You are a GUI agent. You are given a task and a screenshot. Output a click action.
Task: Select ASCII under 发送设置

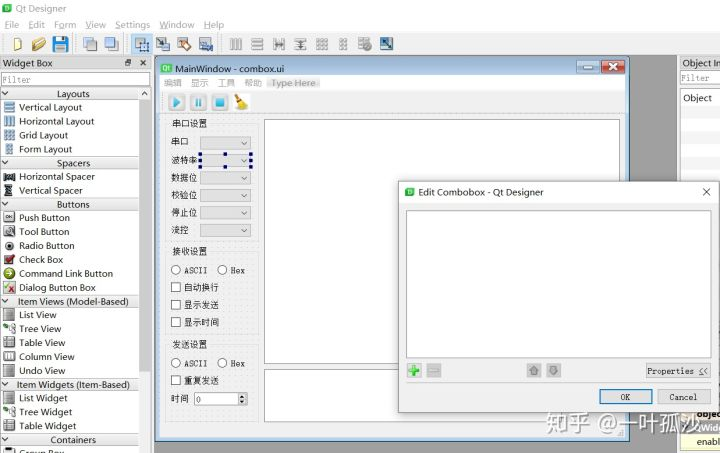pos(189,363)
